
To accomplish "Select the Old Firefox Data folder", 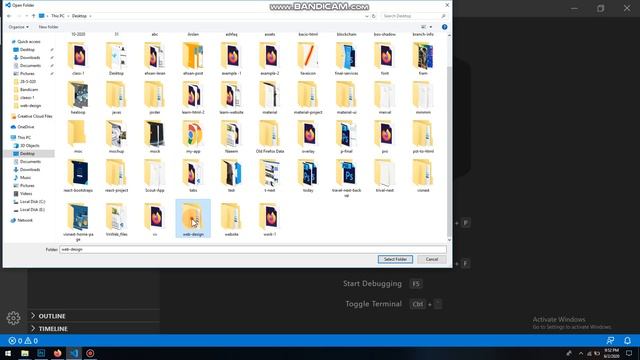I will (x=270, y=137).
